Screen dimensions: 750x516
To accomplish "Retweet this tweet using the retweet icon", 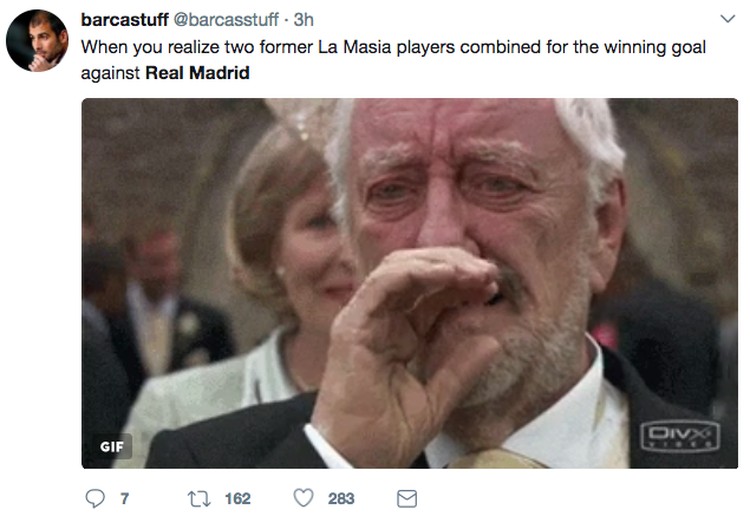I will coord(198,498).
